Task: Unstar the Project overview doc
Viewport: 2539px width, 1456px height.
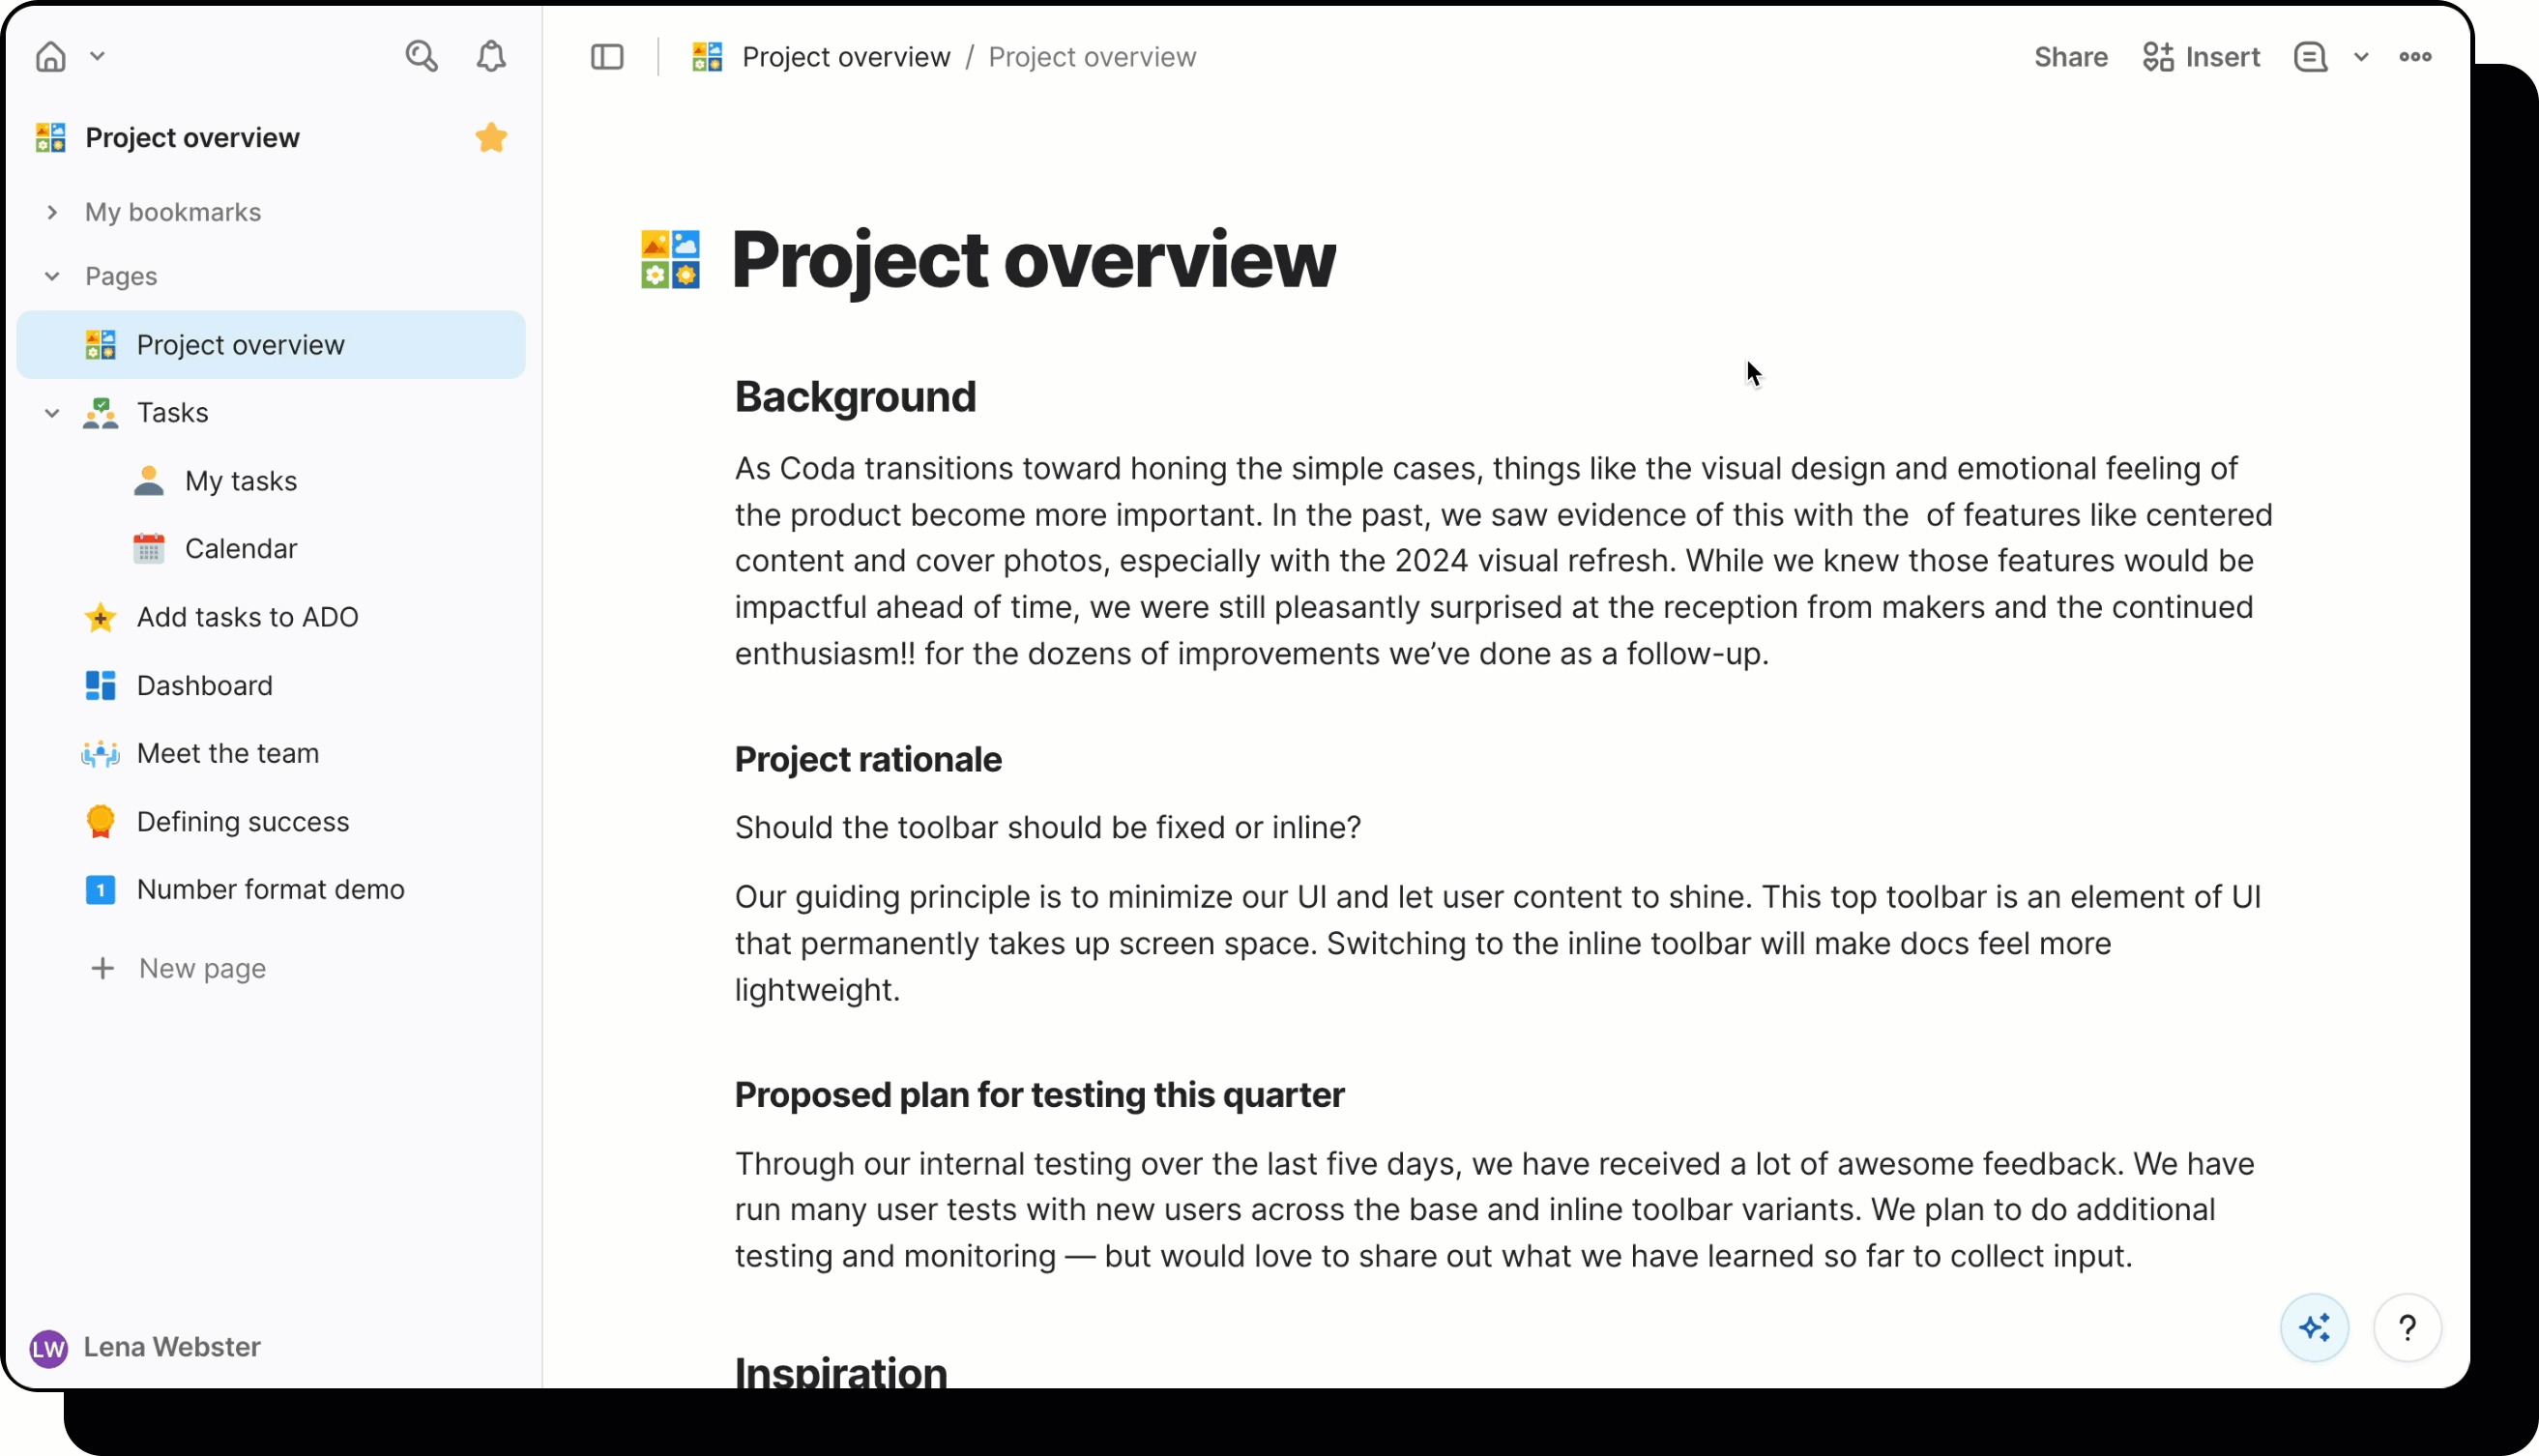Action: coord(491,137)
